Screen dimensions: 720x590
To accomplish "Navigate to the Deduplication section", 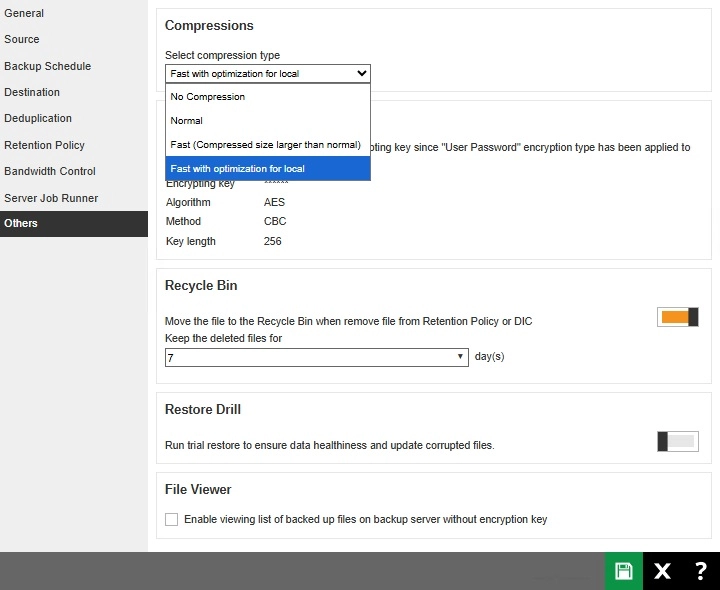I will [x=38, y=118].
